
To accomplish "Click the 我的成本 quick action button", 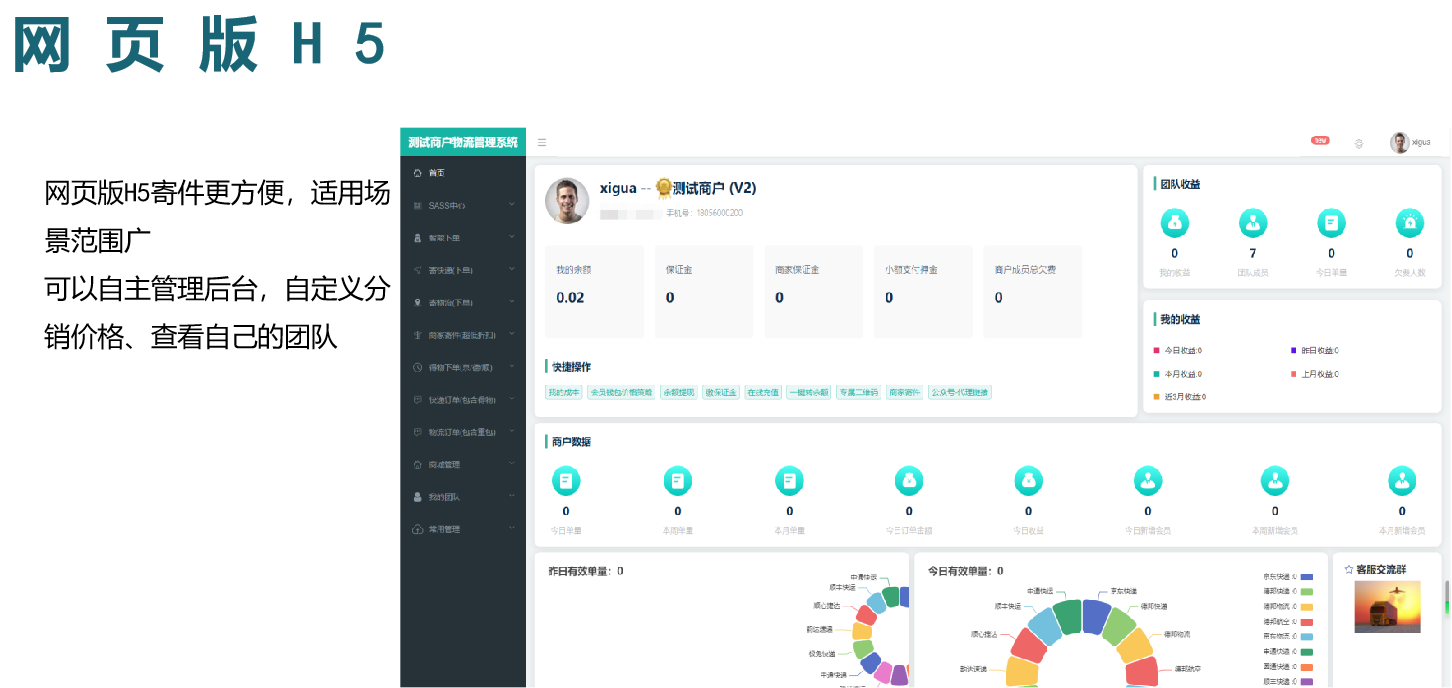I will [564, 393].
